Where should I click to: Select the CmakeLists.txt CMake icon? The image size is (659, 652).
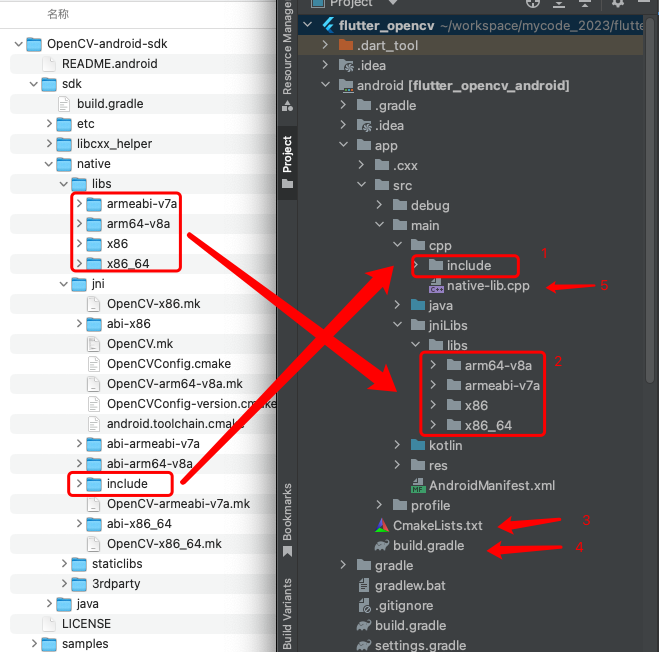click(x=382, y=525)
